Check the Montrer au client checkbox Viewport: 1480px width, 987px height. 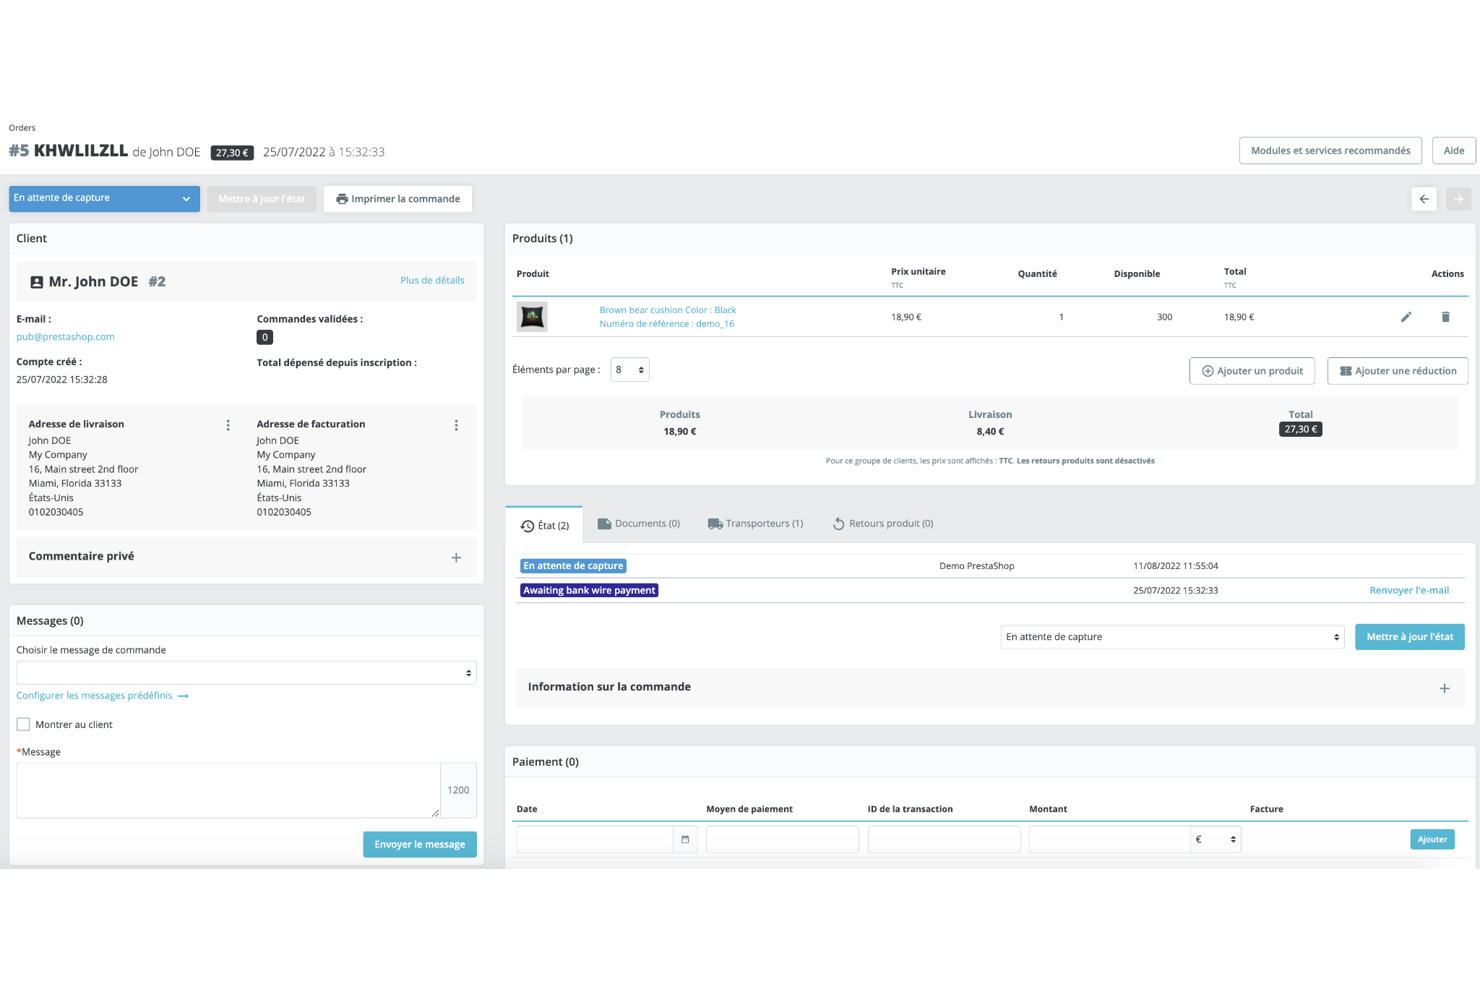click(23, 724)
